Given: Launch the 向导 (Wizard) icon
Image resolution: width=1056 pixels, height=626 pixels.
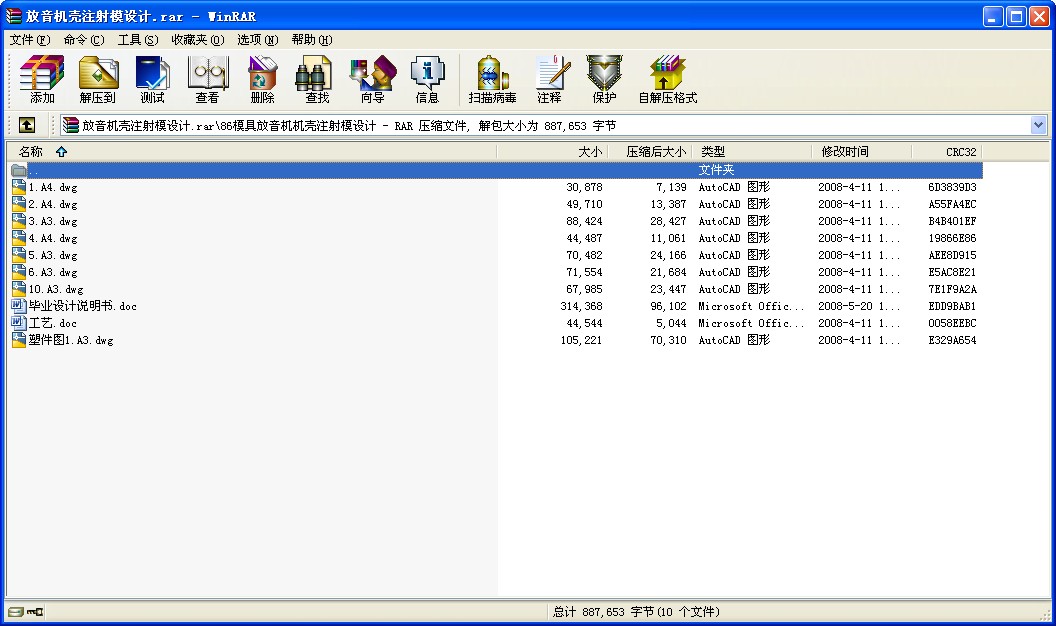Looking at the screenshot, I should [371, 79].
